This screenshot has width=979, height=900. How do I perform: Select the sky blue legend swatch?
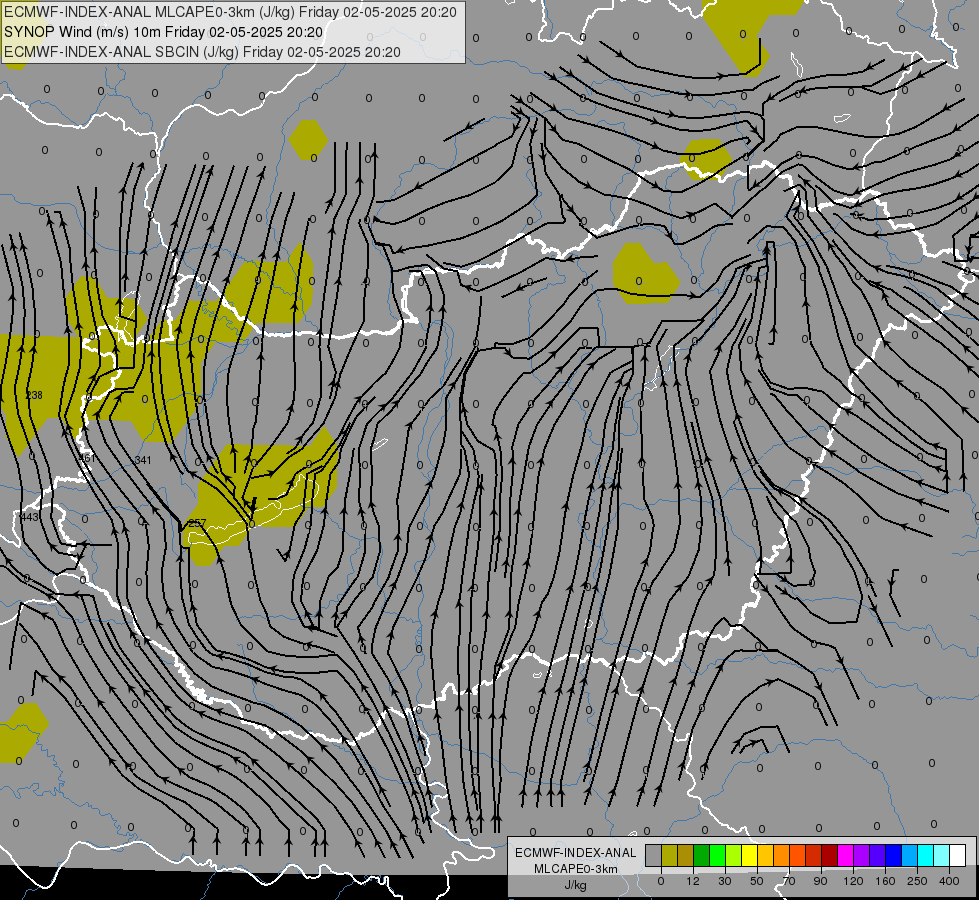tap(909, 855)
